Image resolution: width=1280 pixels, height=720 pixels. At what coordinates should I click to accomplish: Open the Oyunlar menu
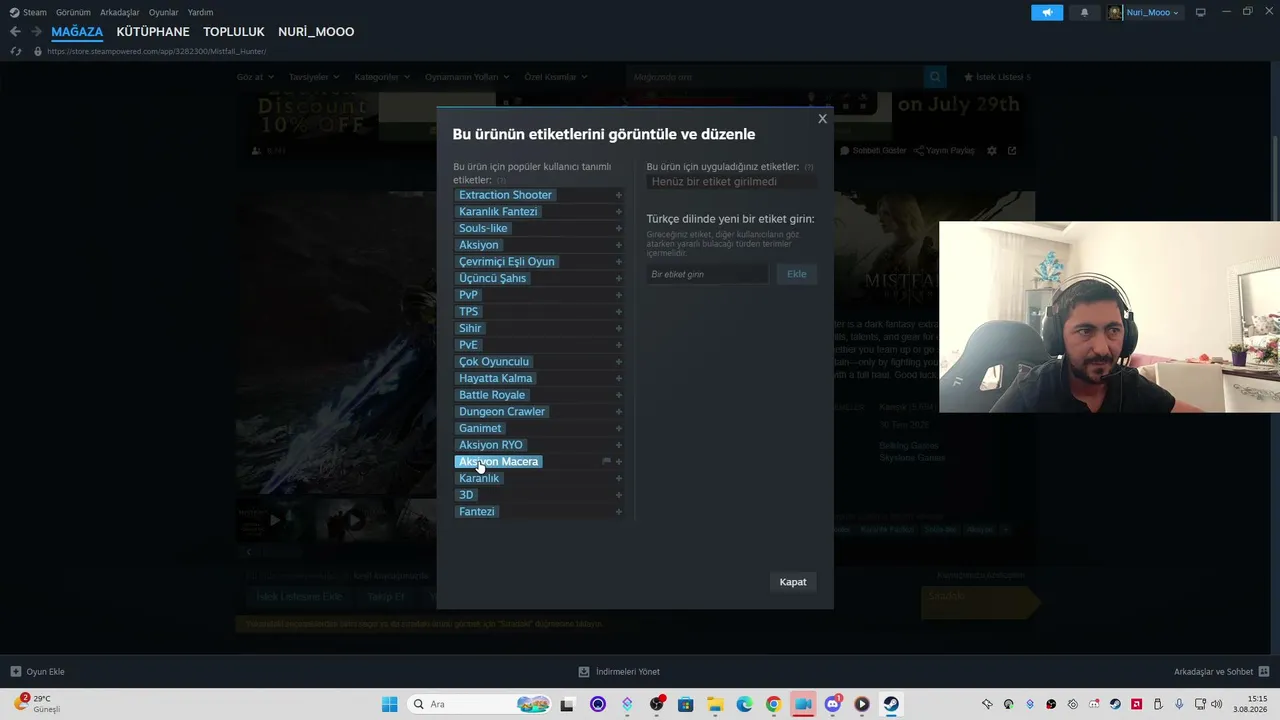tap(163, 12)
